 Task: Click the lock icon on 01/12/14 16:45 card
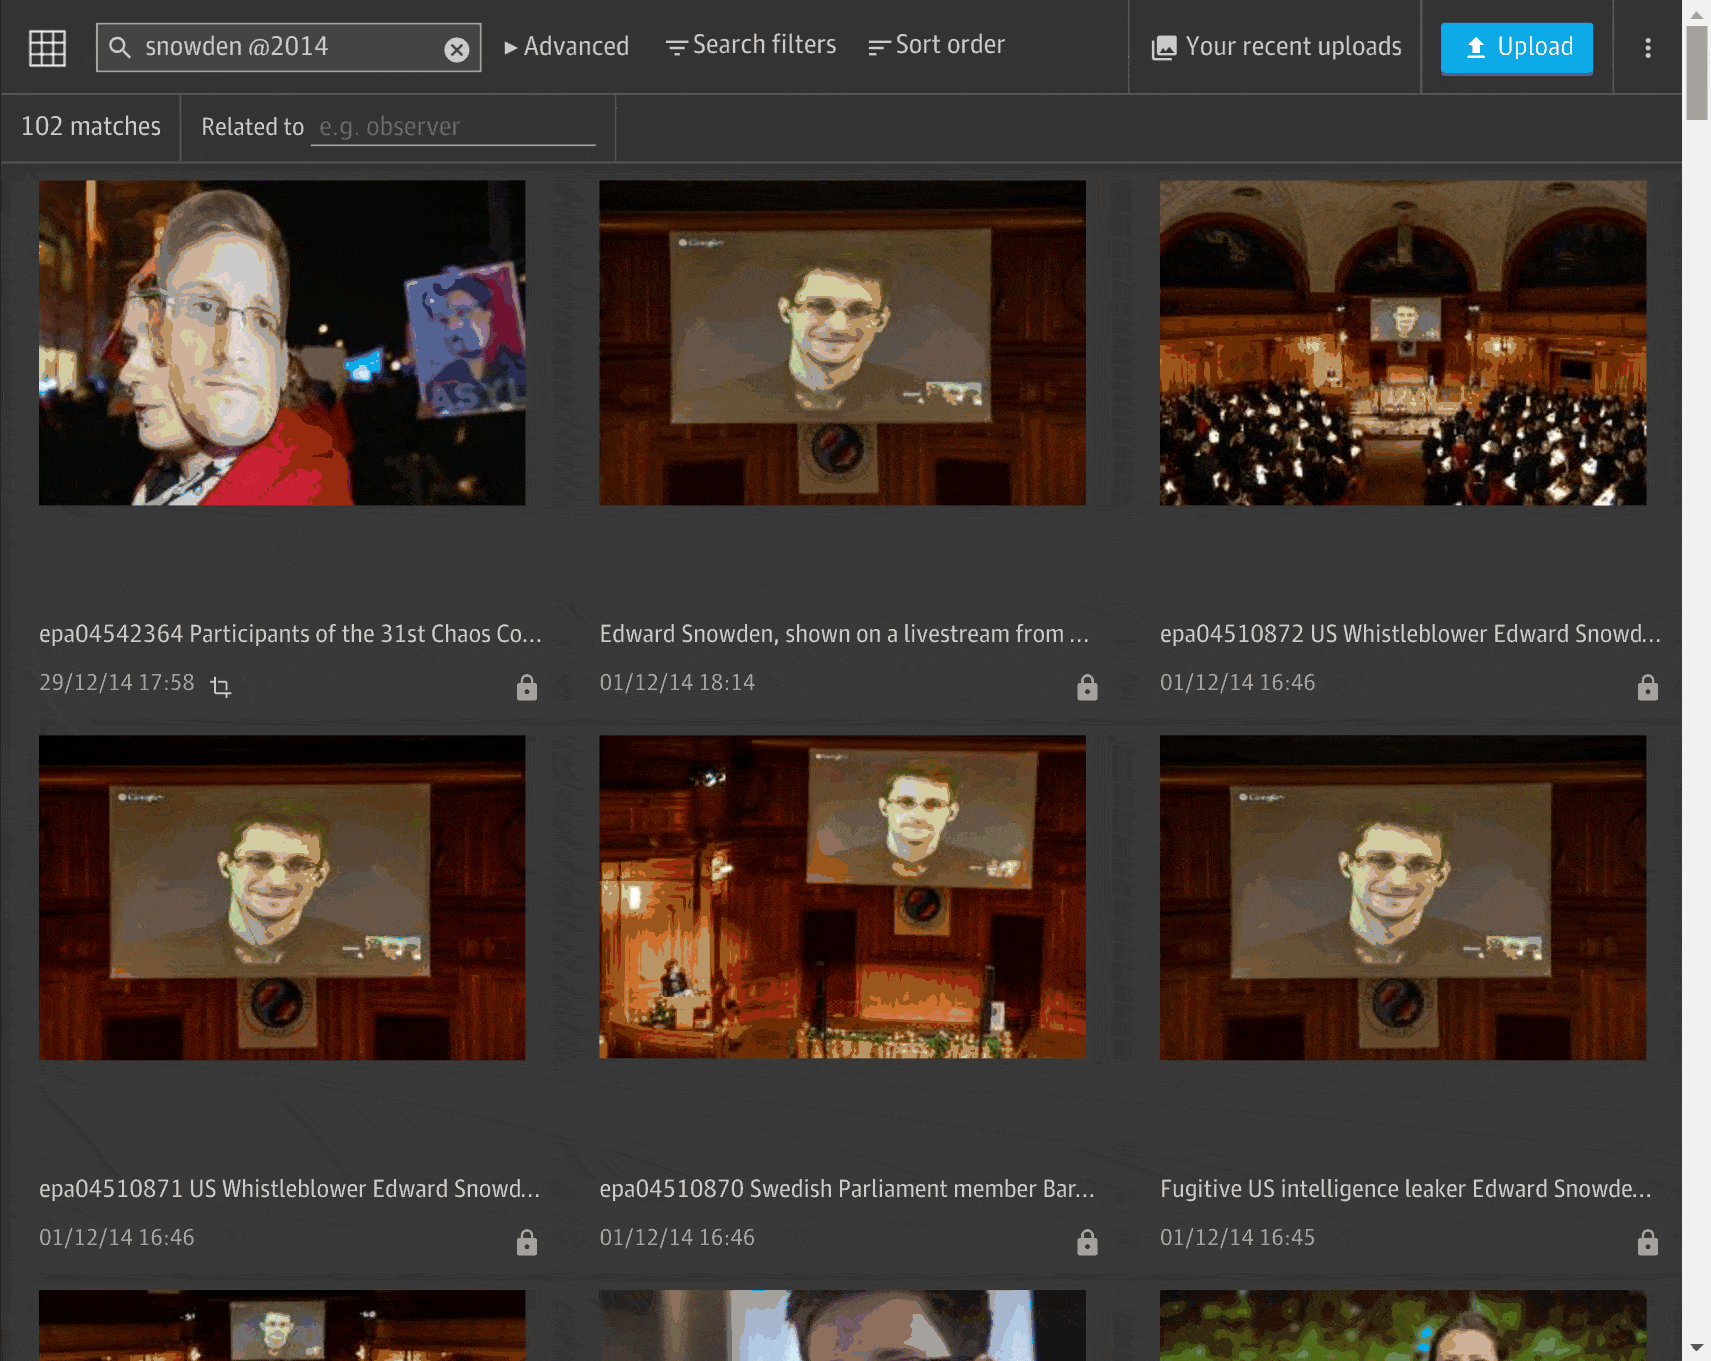(1648, 1242)
